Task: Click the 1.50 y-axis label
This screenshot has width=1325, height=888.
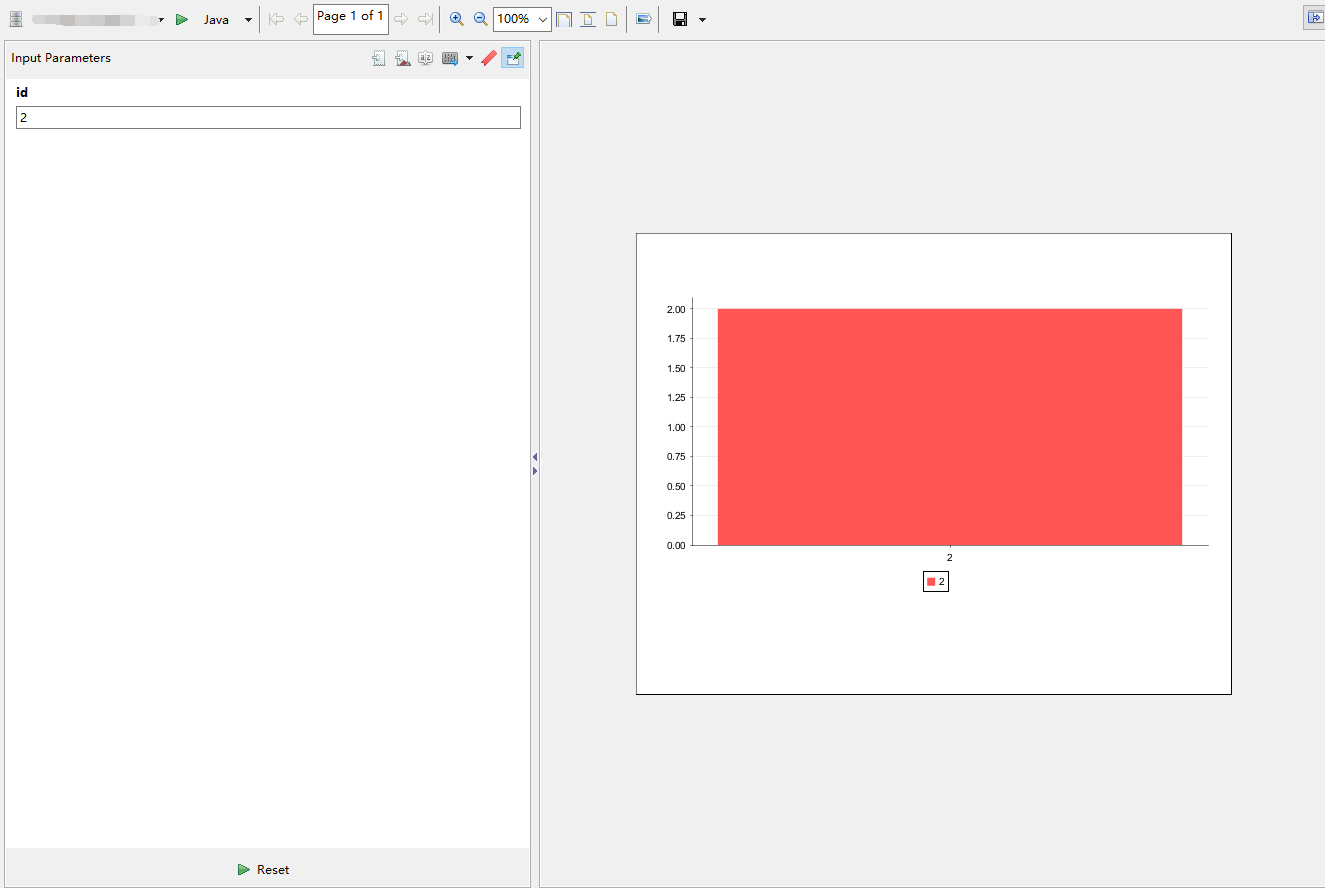Action: (x=676, y=368)
